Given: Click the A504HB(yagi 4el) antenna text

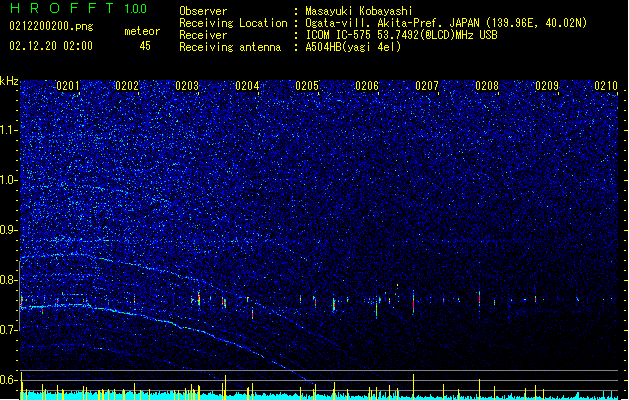Looking at the screenshot, I should click(x=353, y=47).
